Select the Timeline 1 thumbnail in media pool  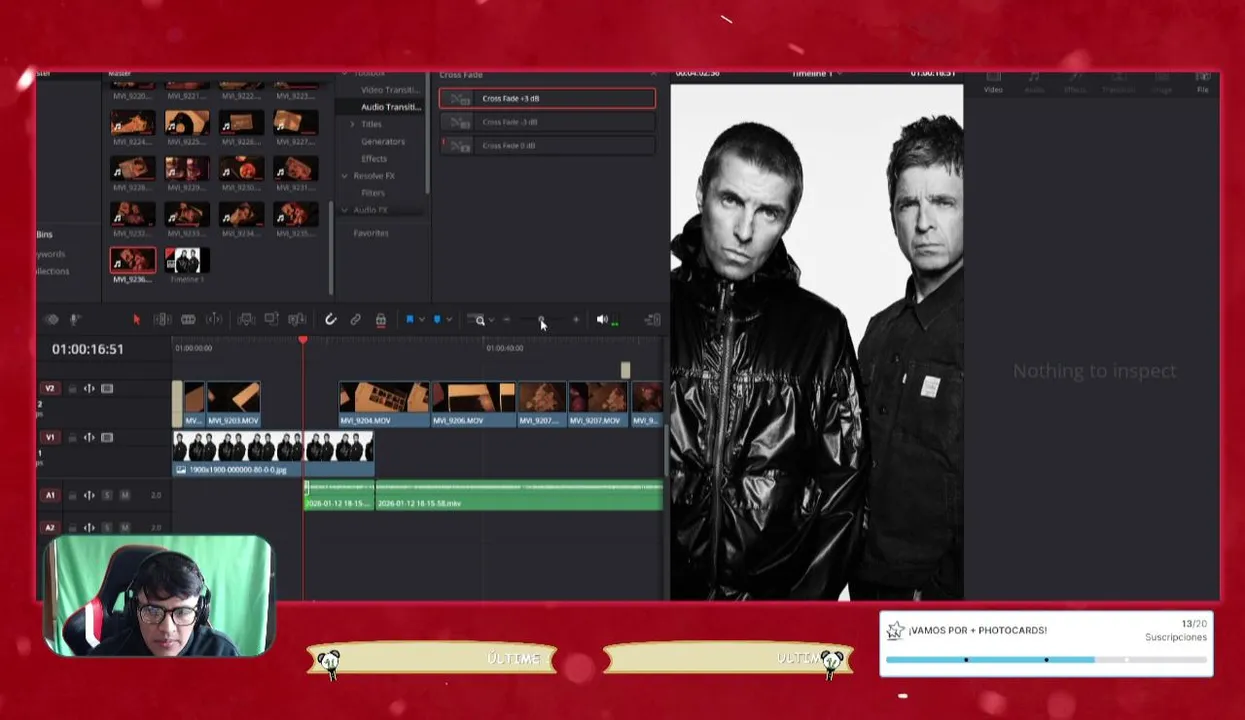[187, 261]
